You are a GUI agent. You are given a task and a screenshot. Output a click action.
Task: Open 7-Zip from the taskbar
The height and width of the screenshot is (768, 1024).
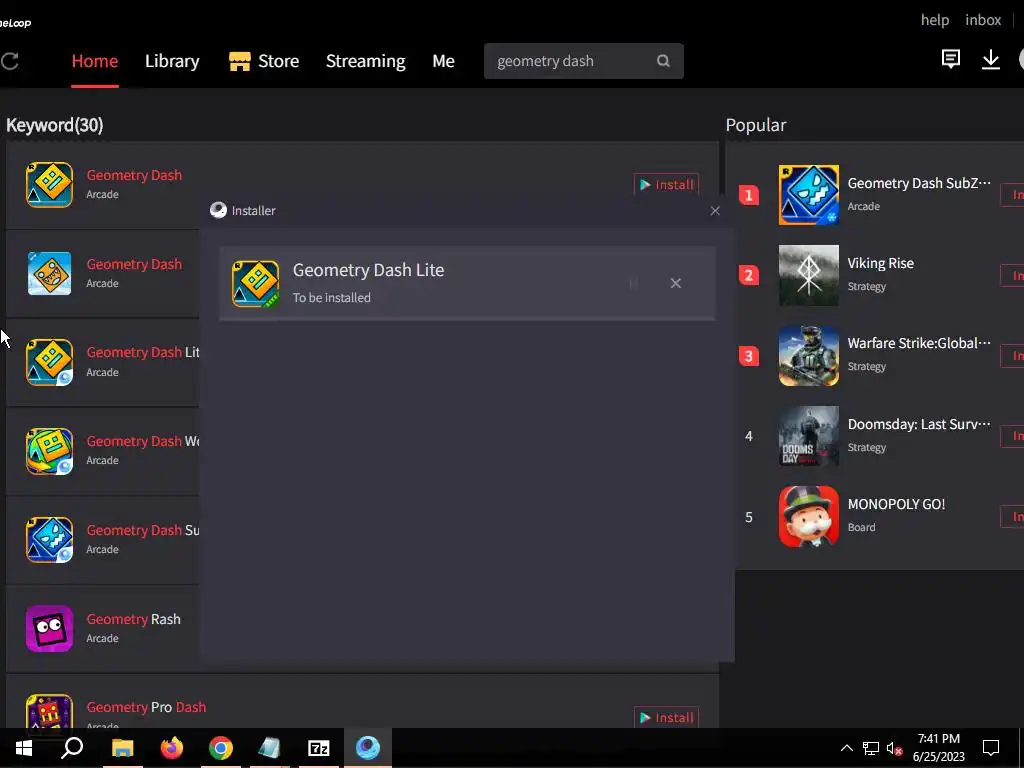(318, 748)
